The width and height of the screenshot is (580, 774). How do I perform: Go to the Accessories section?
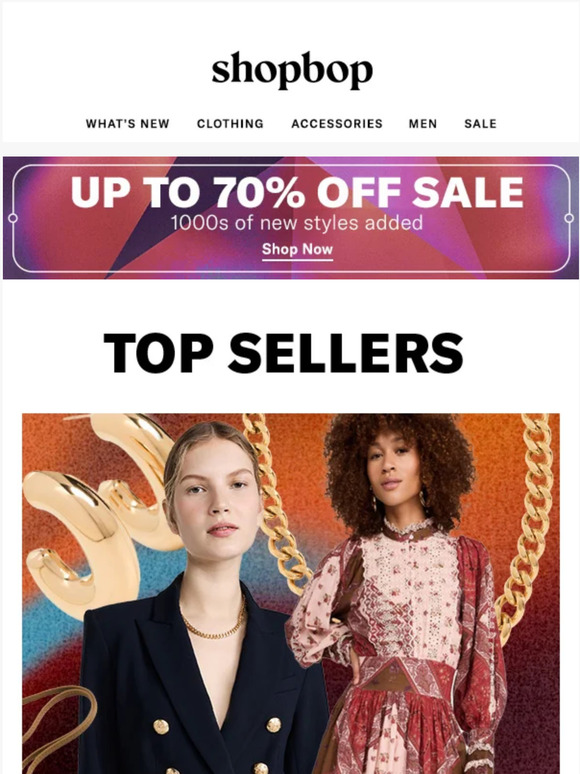(337, 123)
